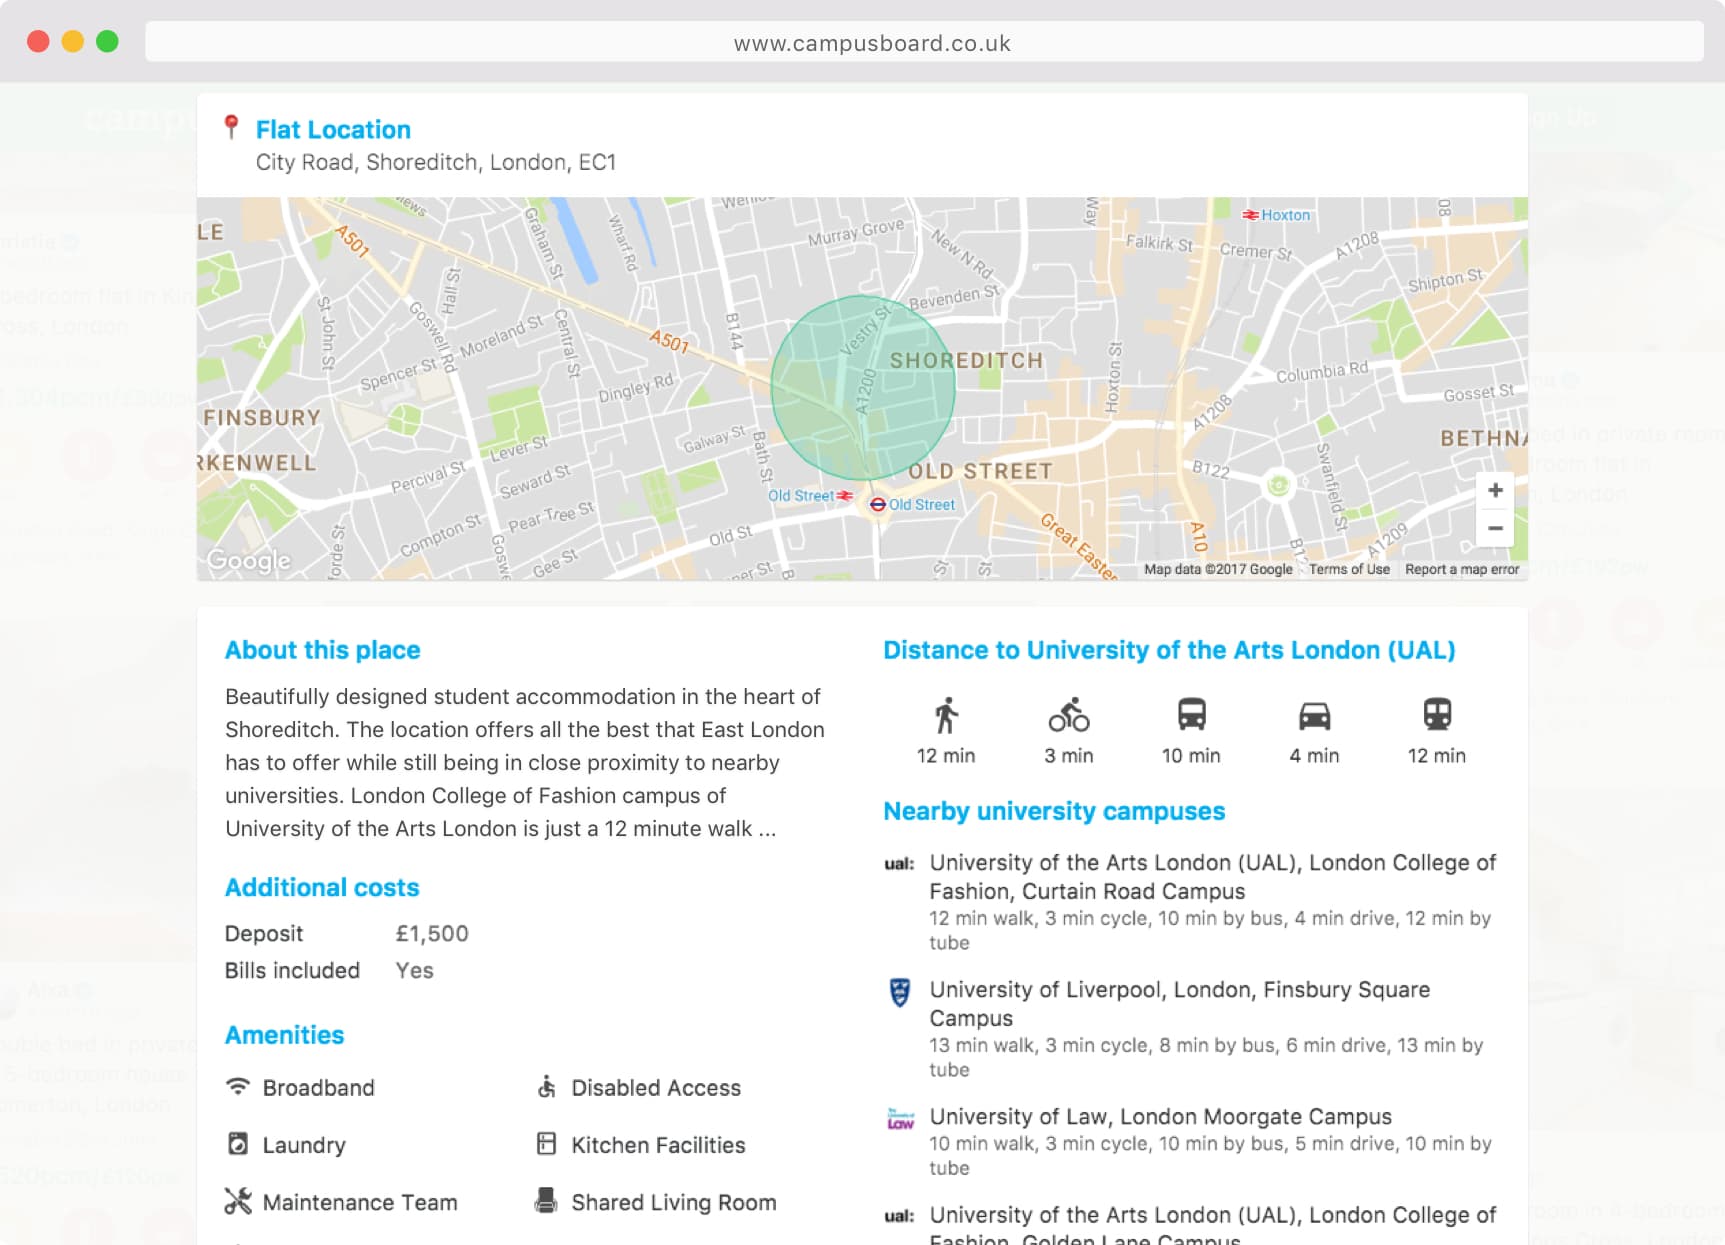Click the Flat Location heading
This screenshot has height=1245, width=1725.
333,130
